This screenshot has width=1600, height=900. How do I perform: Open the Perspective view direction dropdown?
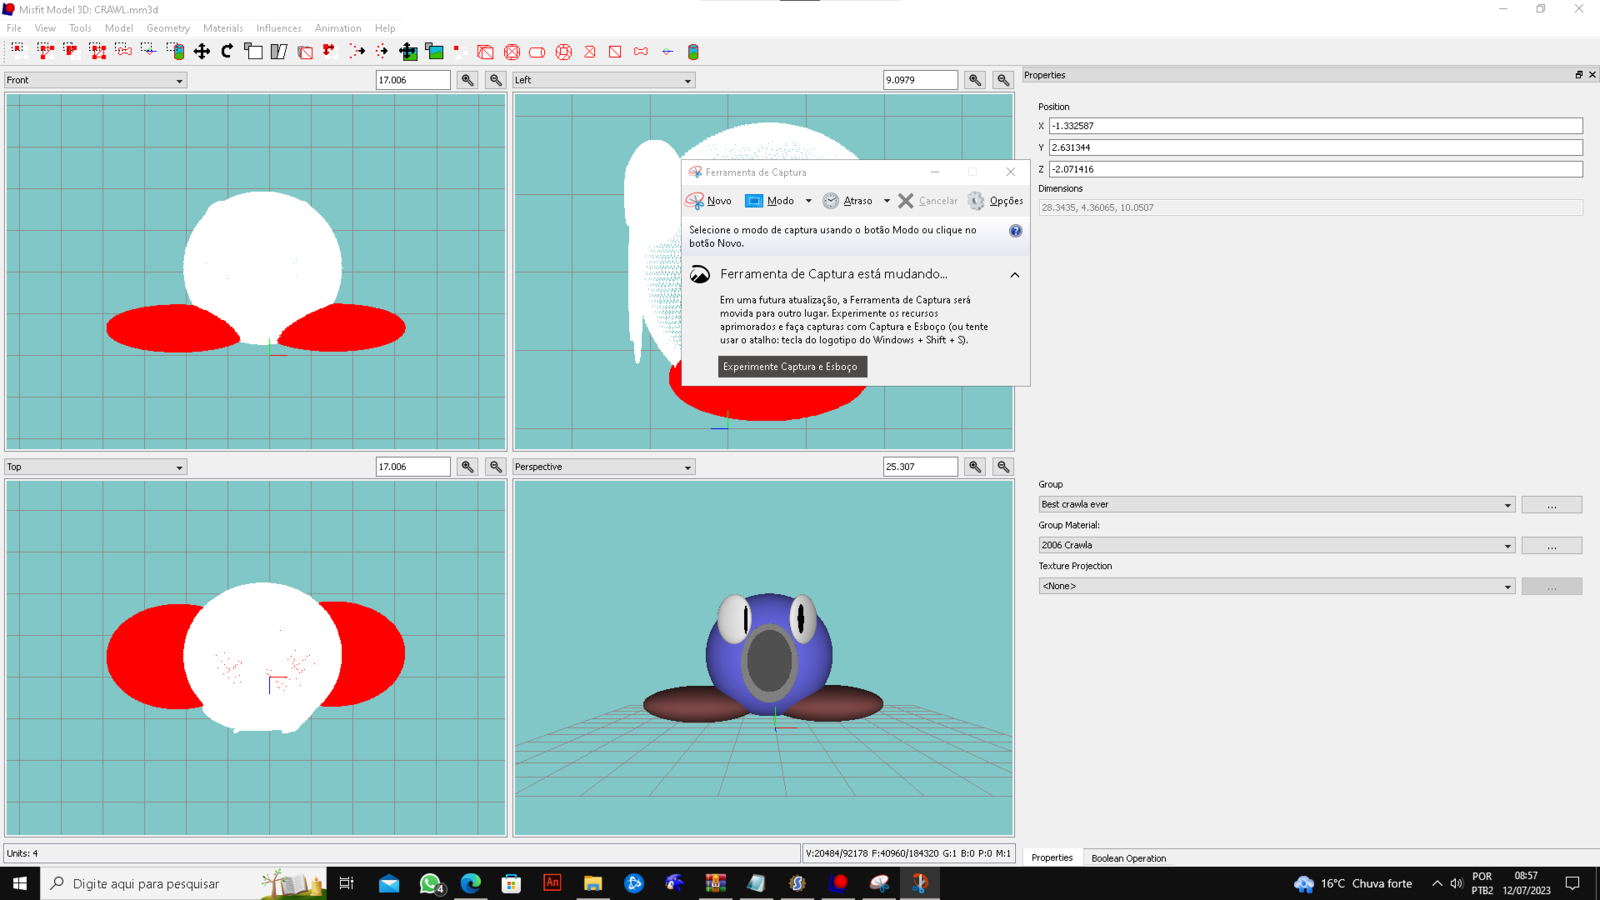pos(603,467)
